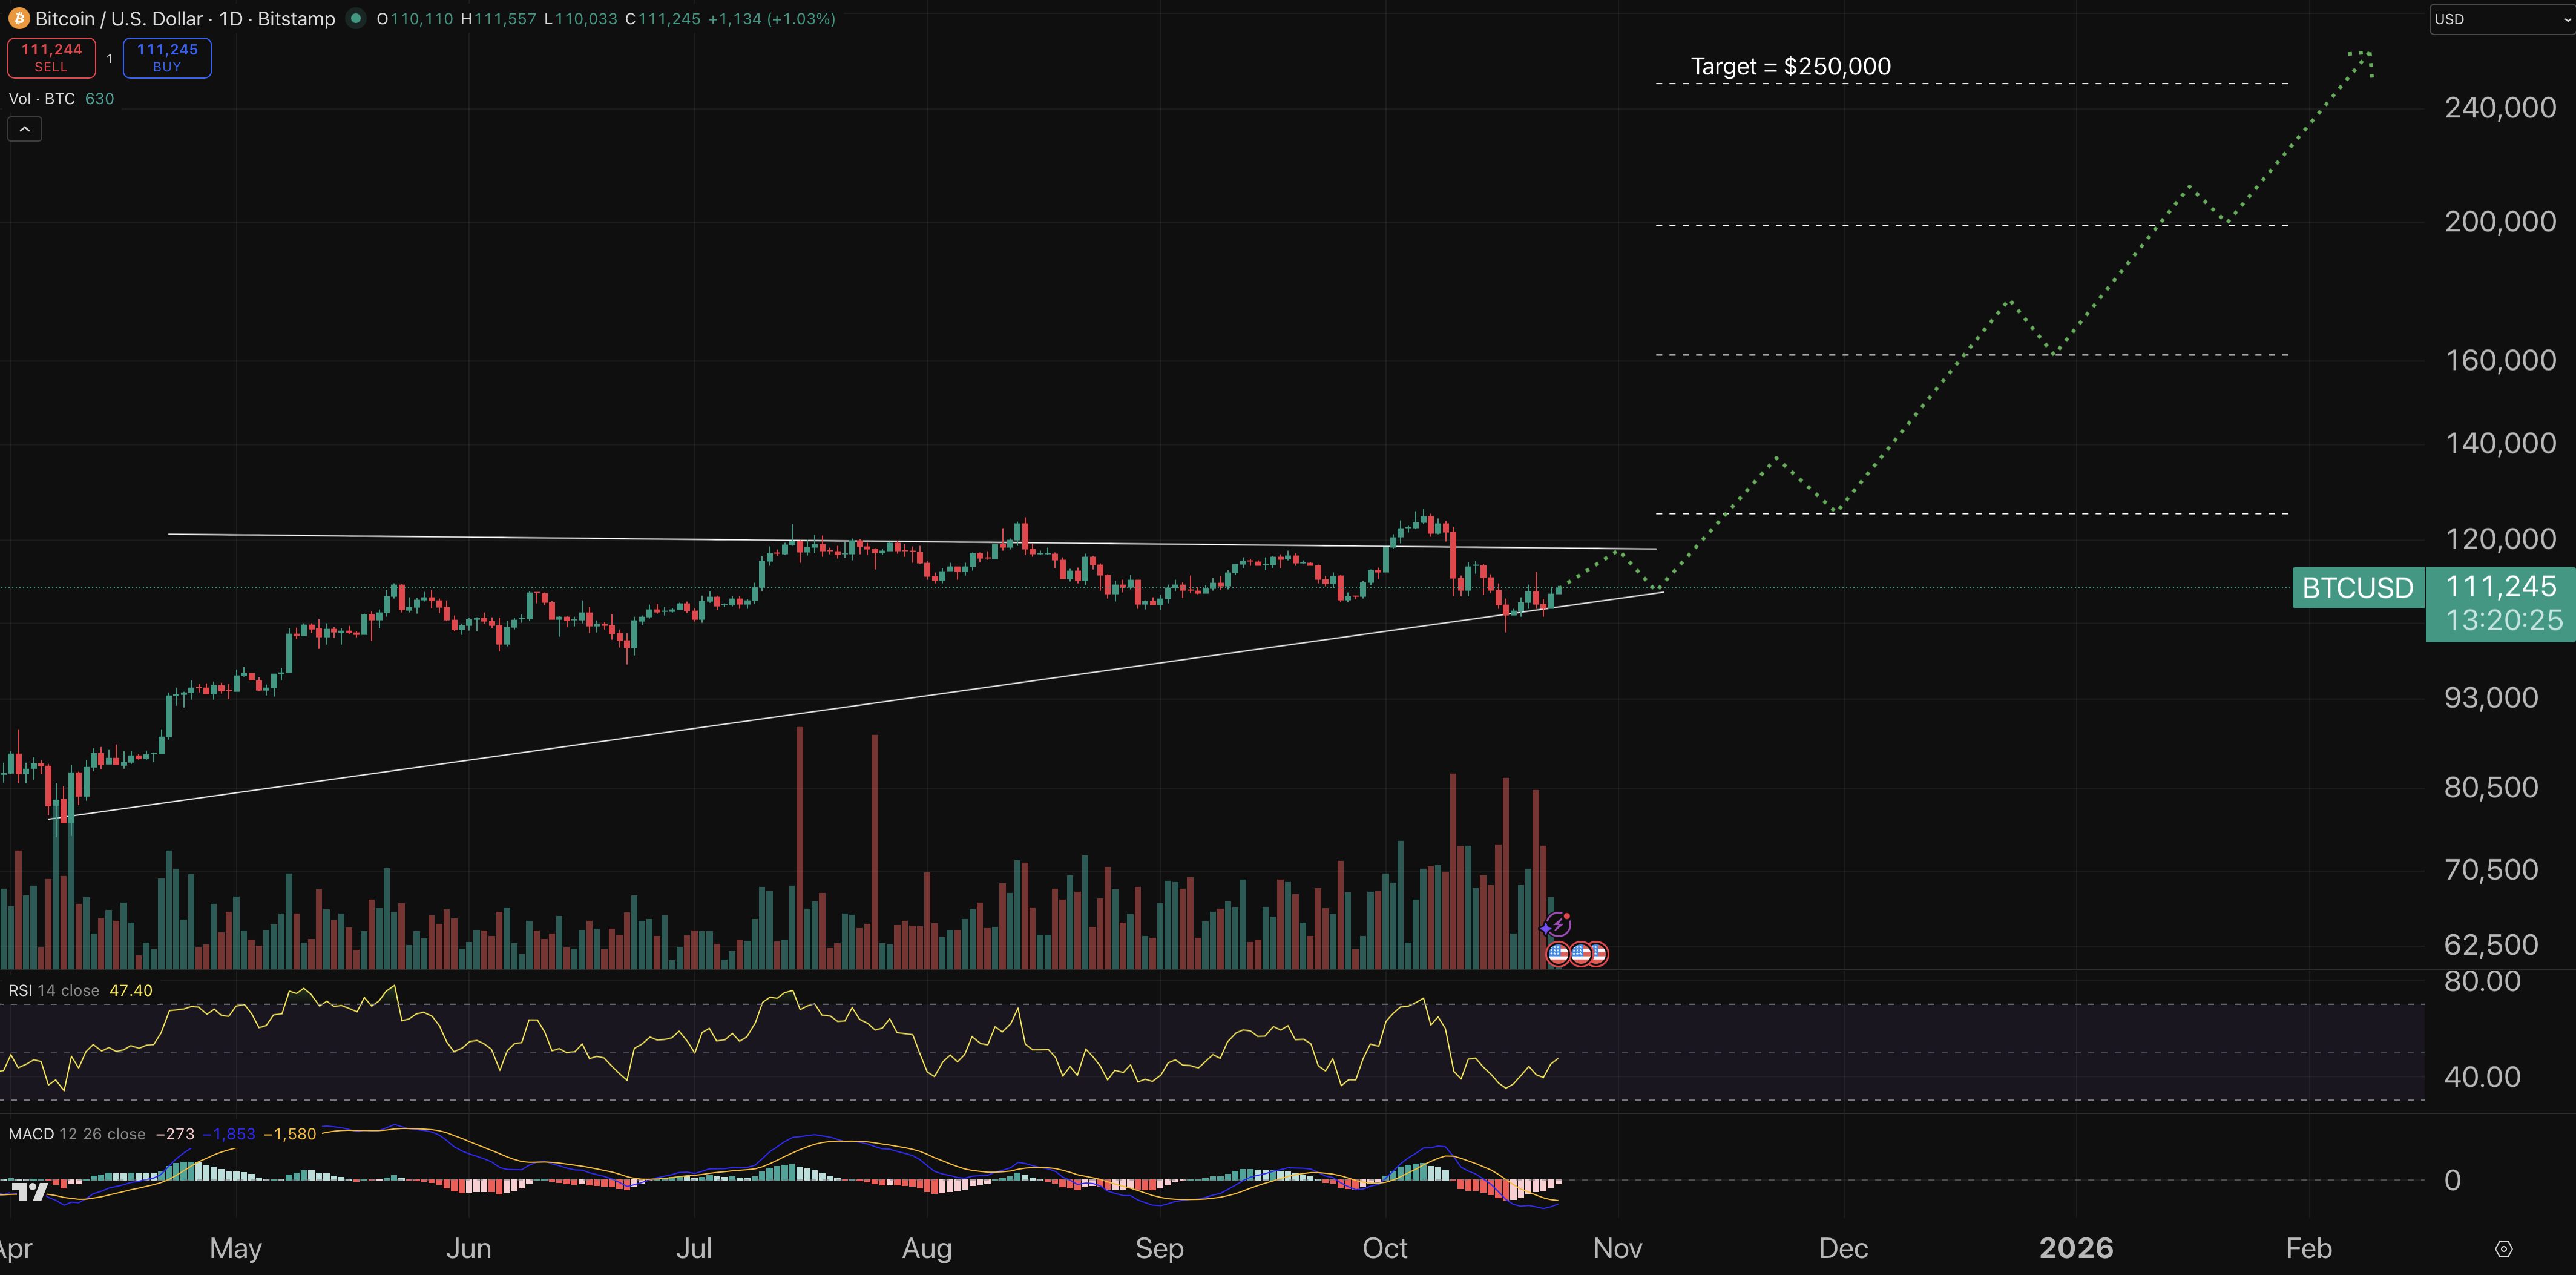Image resolution: width=2576 pixels, height=1275 pixels.
Task: Collapse the indicator legend with the chevron
Action: pyautogui.click(x=25, y=129)
